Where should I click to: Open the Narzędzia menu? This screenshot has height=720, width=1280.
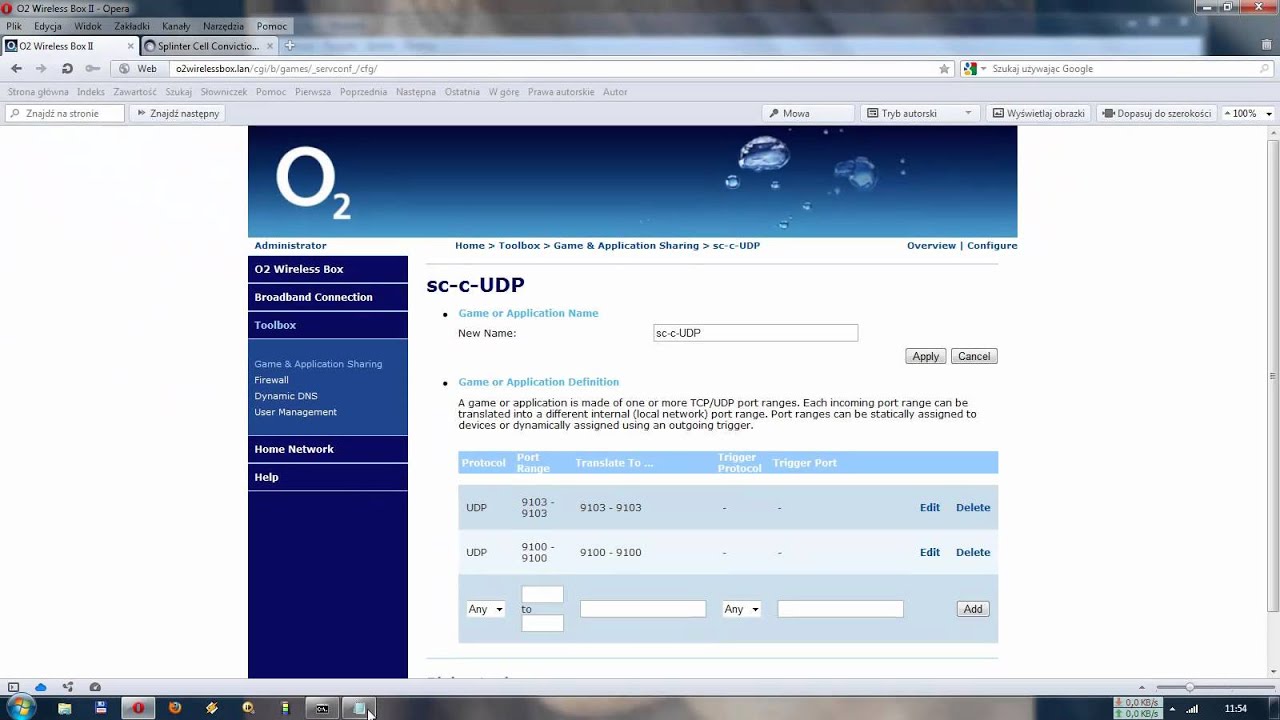coord(223,26)
